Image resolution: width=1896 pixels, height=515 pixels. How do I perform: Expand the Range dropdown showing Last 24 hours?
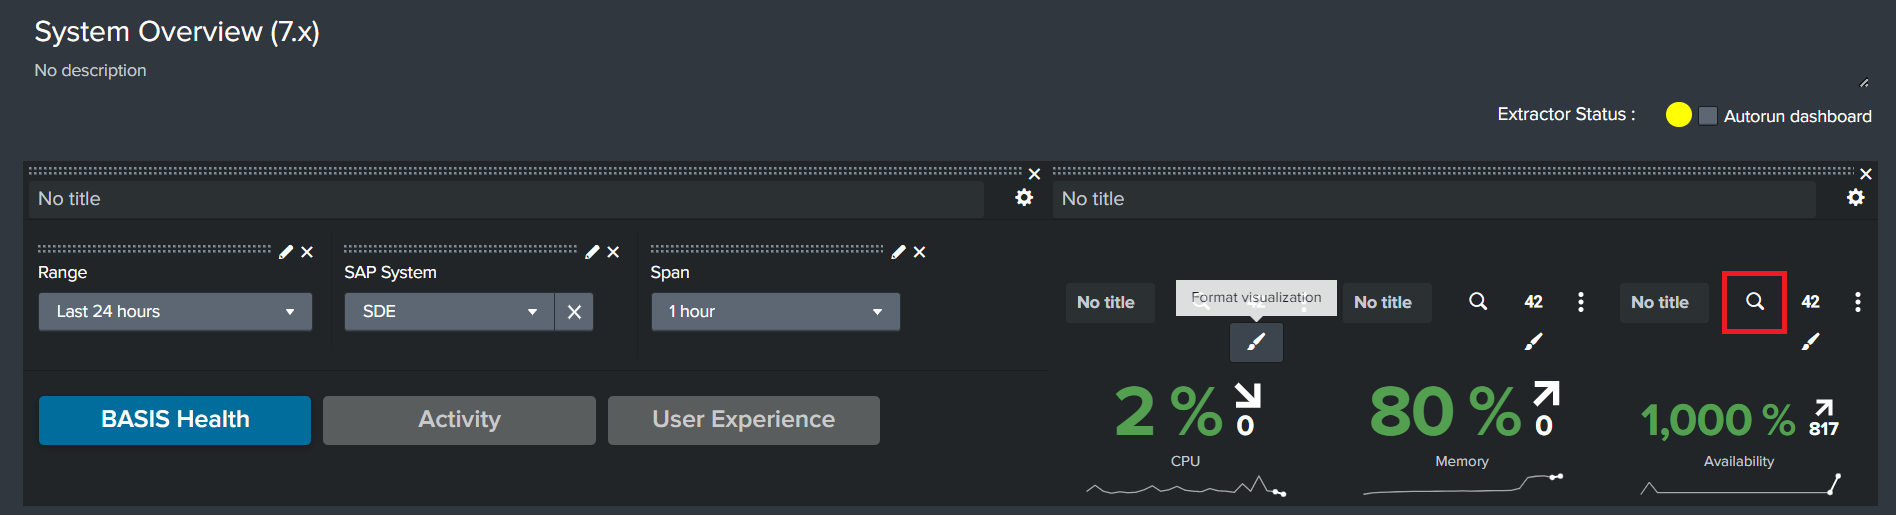(x=175, y=312)
